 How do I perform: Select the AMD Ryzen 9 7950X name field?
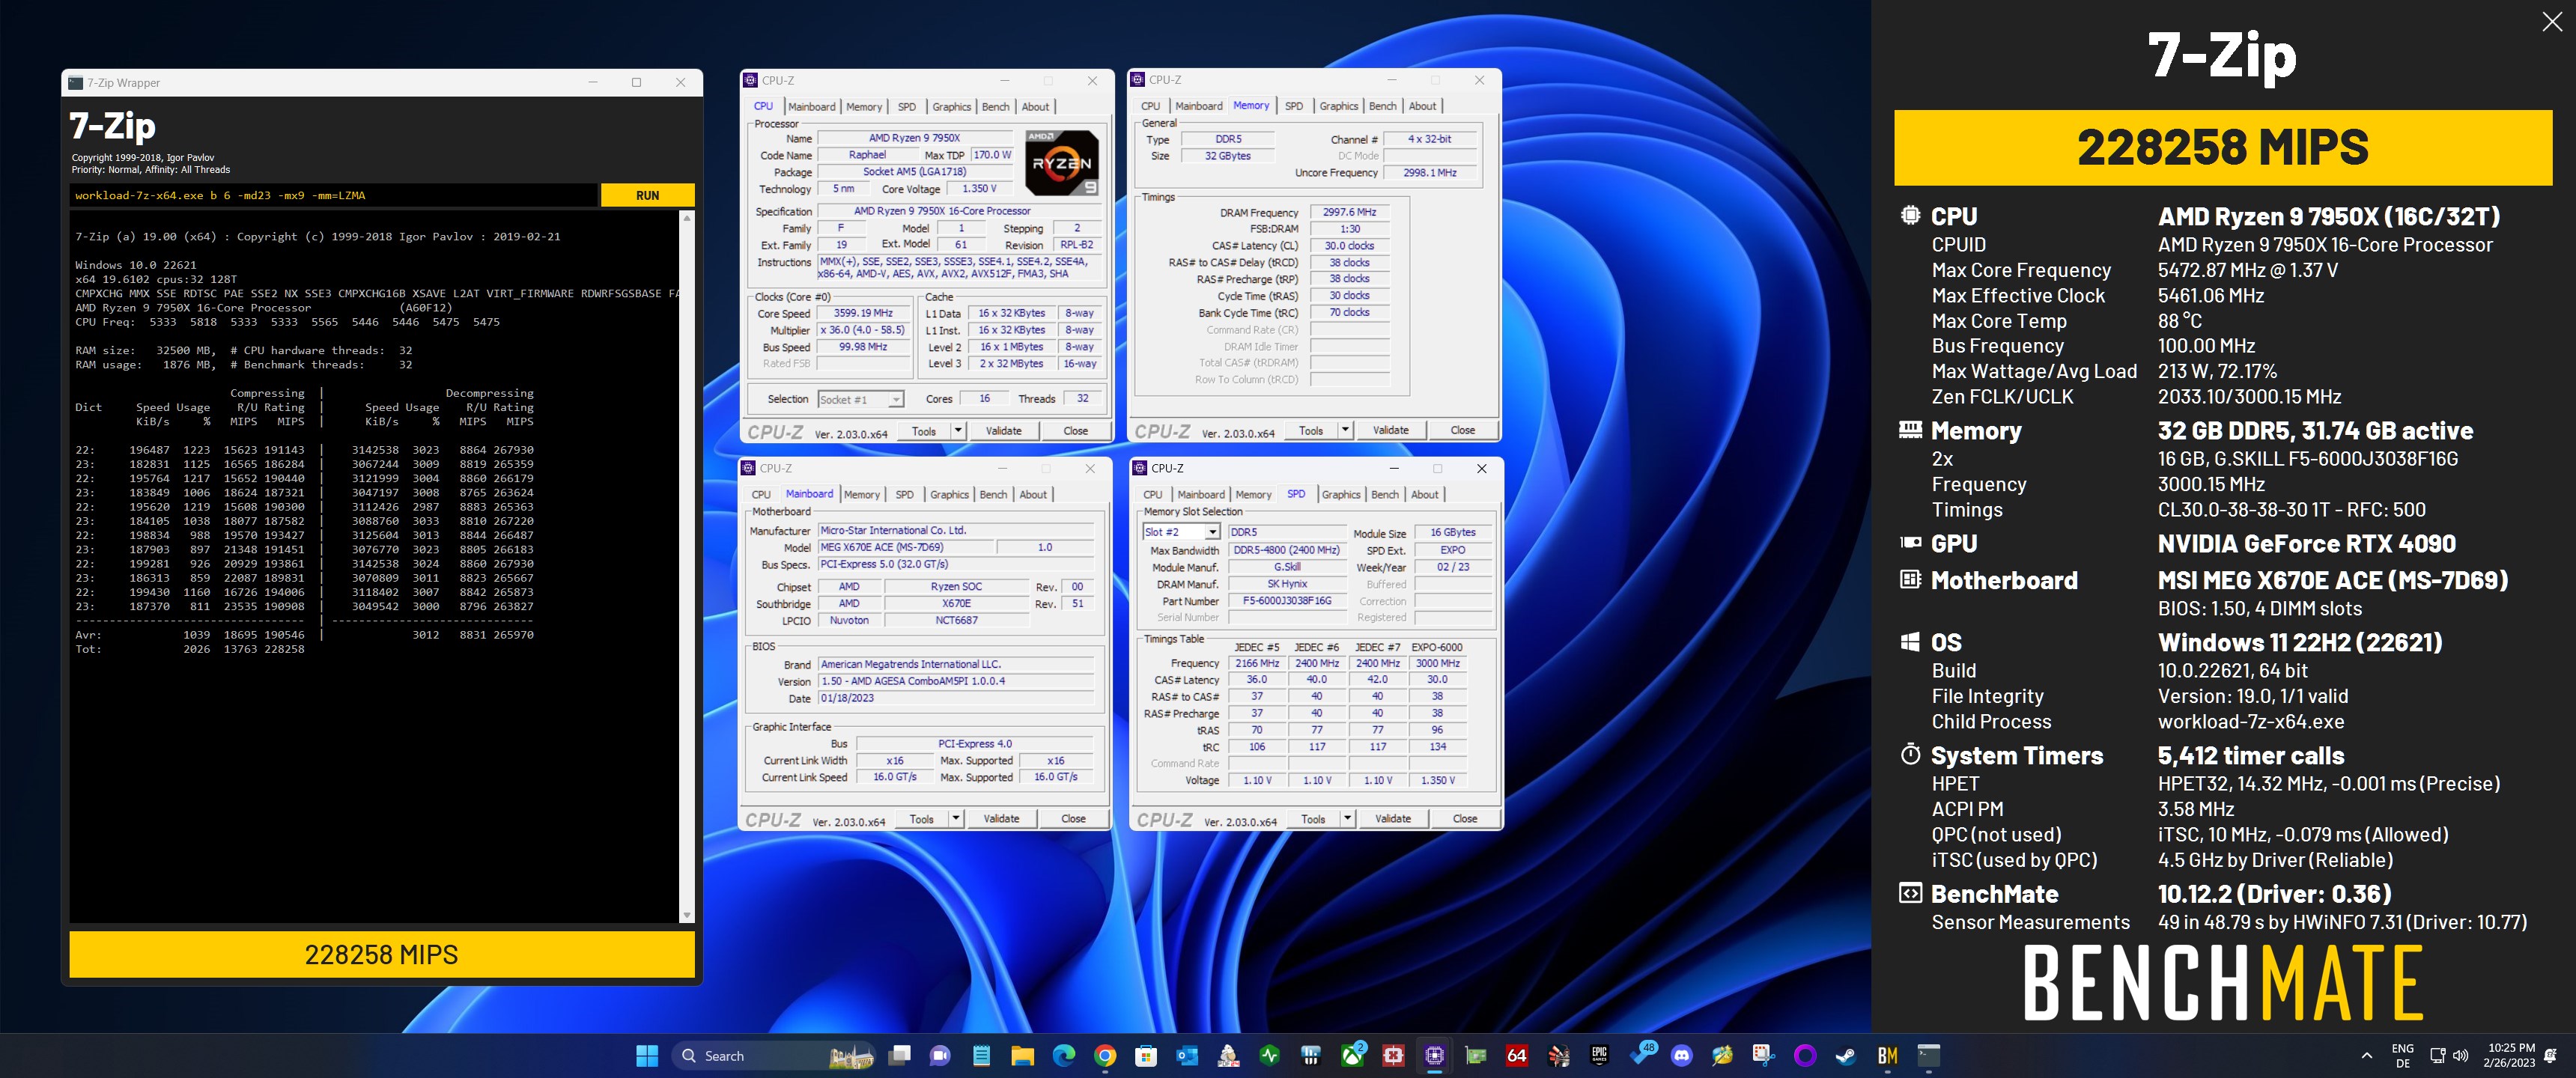[914, 138]
